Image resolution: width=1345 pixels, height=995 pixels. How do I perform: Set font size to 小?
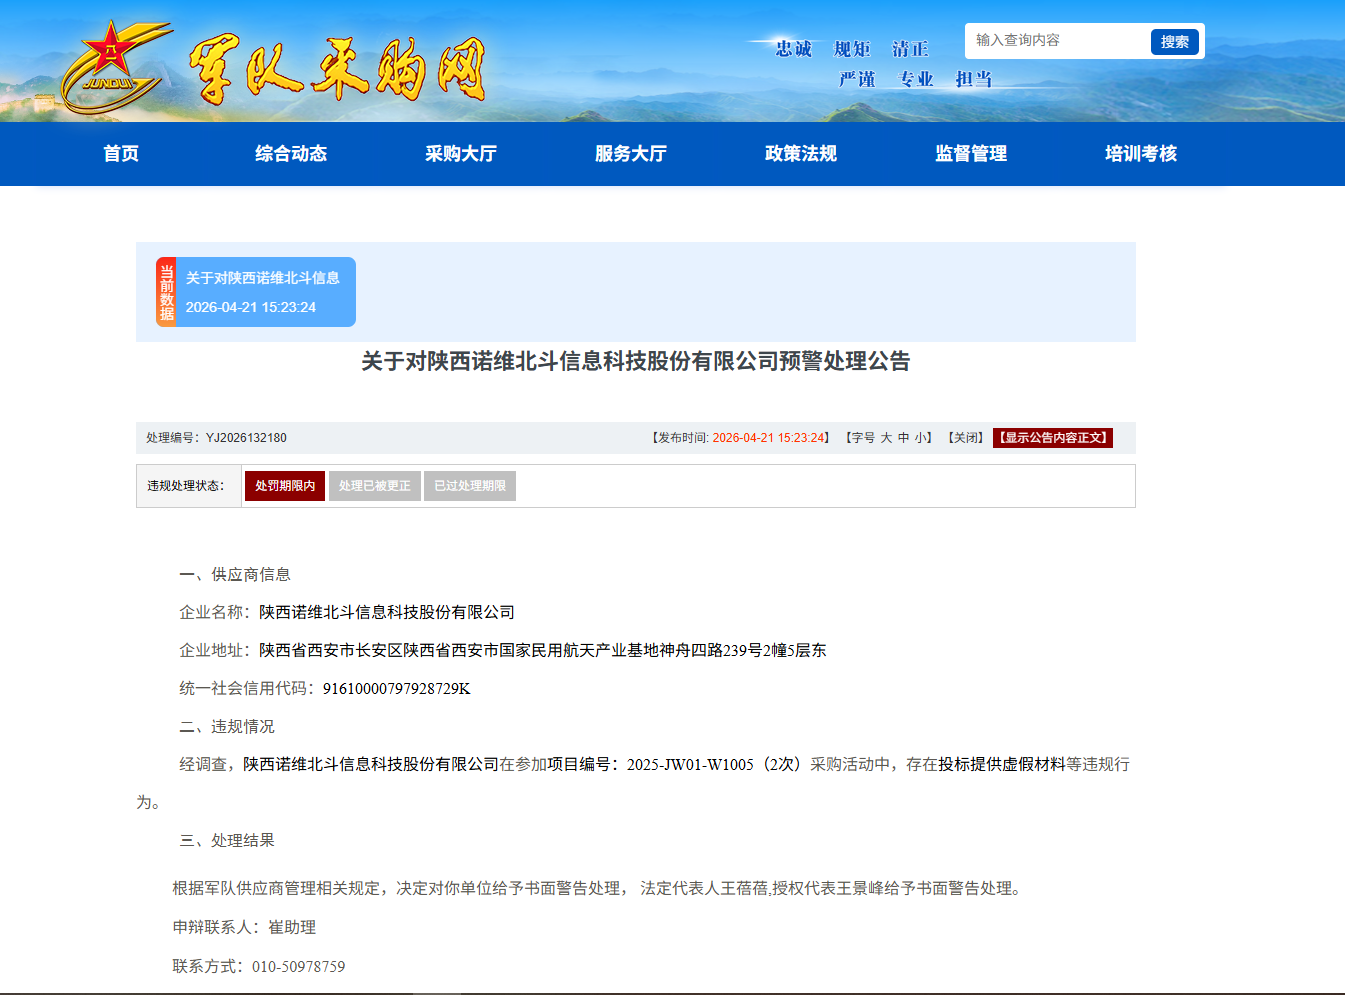919,438
